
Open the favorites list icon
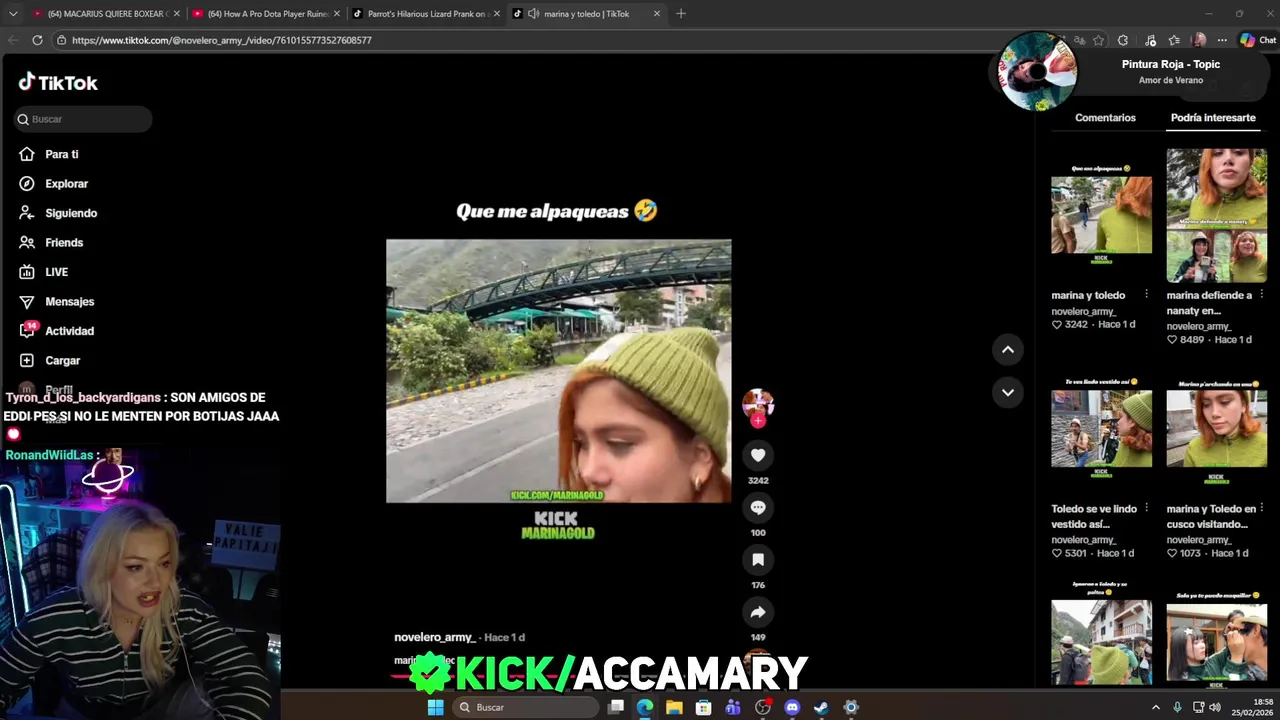point(1174,40)
